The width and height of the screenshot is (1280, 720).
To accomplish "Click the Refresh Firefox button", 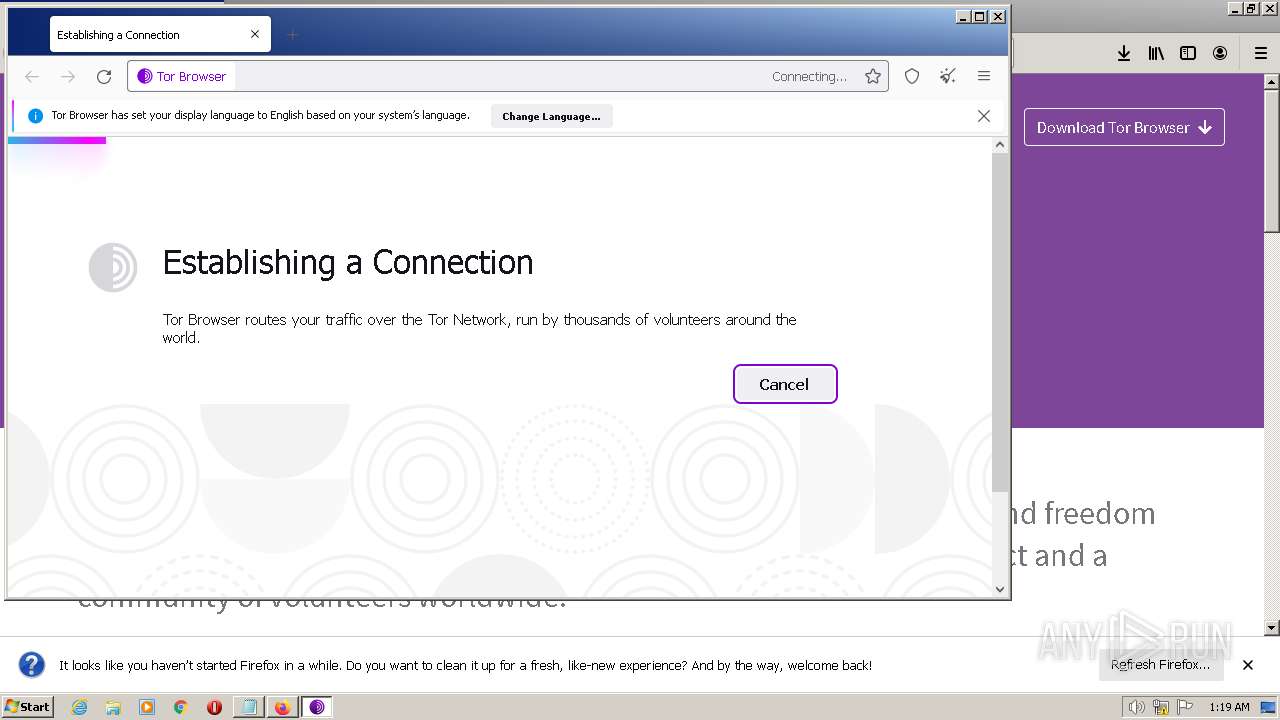I will 1160,665.
